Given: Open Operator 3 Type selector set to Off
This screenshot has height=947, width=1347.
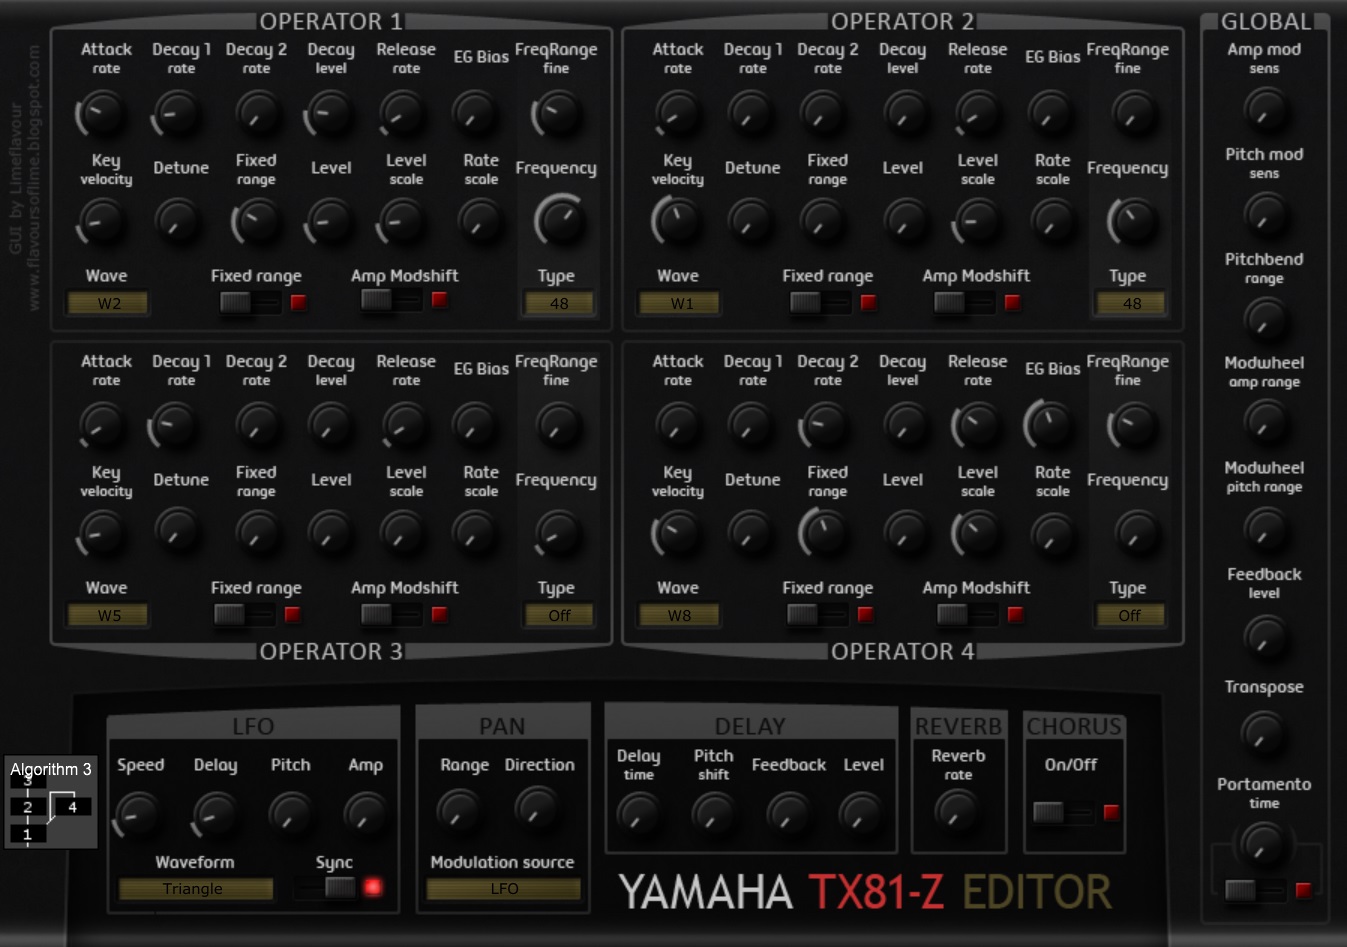Looking at the screenshot, I should click(x=559, y=616).
